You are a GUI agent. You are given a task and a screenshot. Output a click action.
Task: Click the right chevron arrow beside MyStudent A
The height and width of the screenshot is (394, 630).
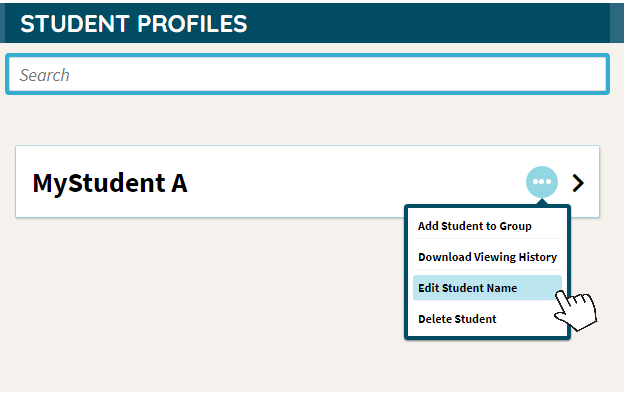(578, 183)
